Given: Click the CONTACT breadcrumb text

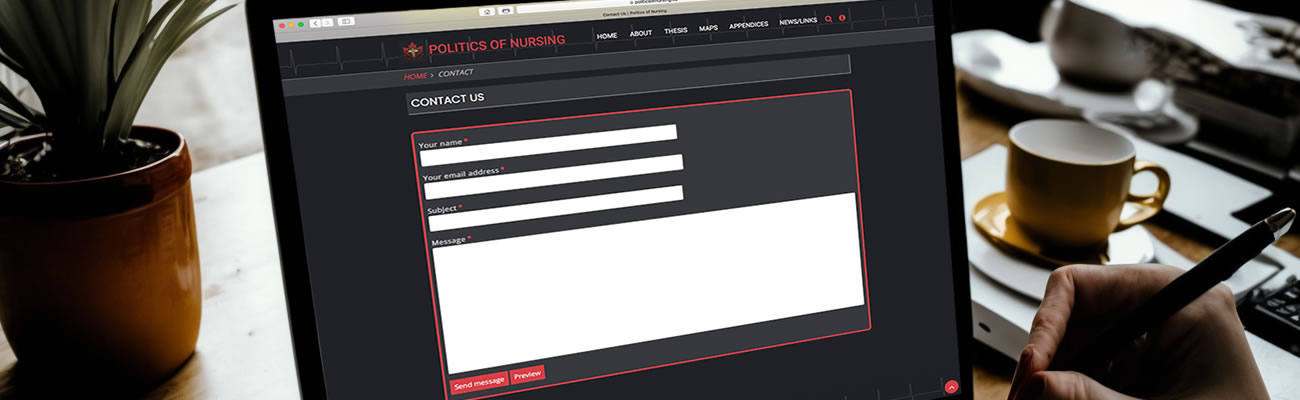Looking at the screenshot, I should click(456, 74).
